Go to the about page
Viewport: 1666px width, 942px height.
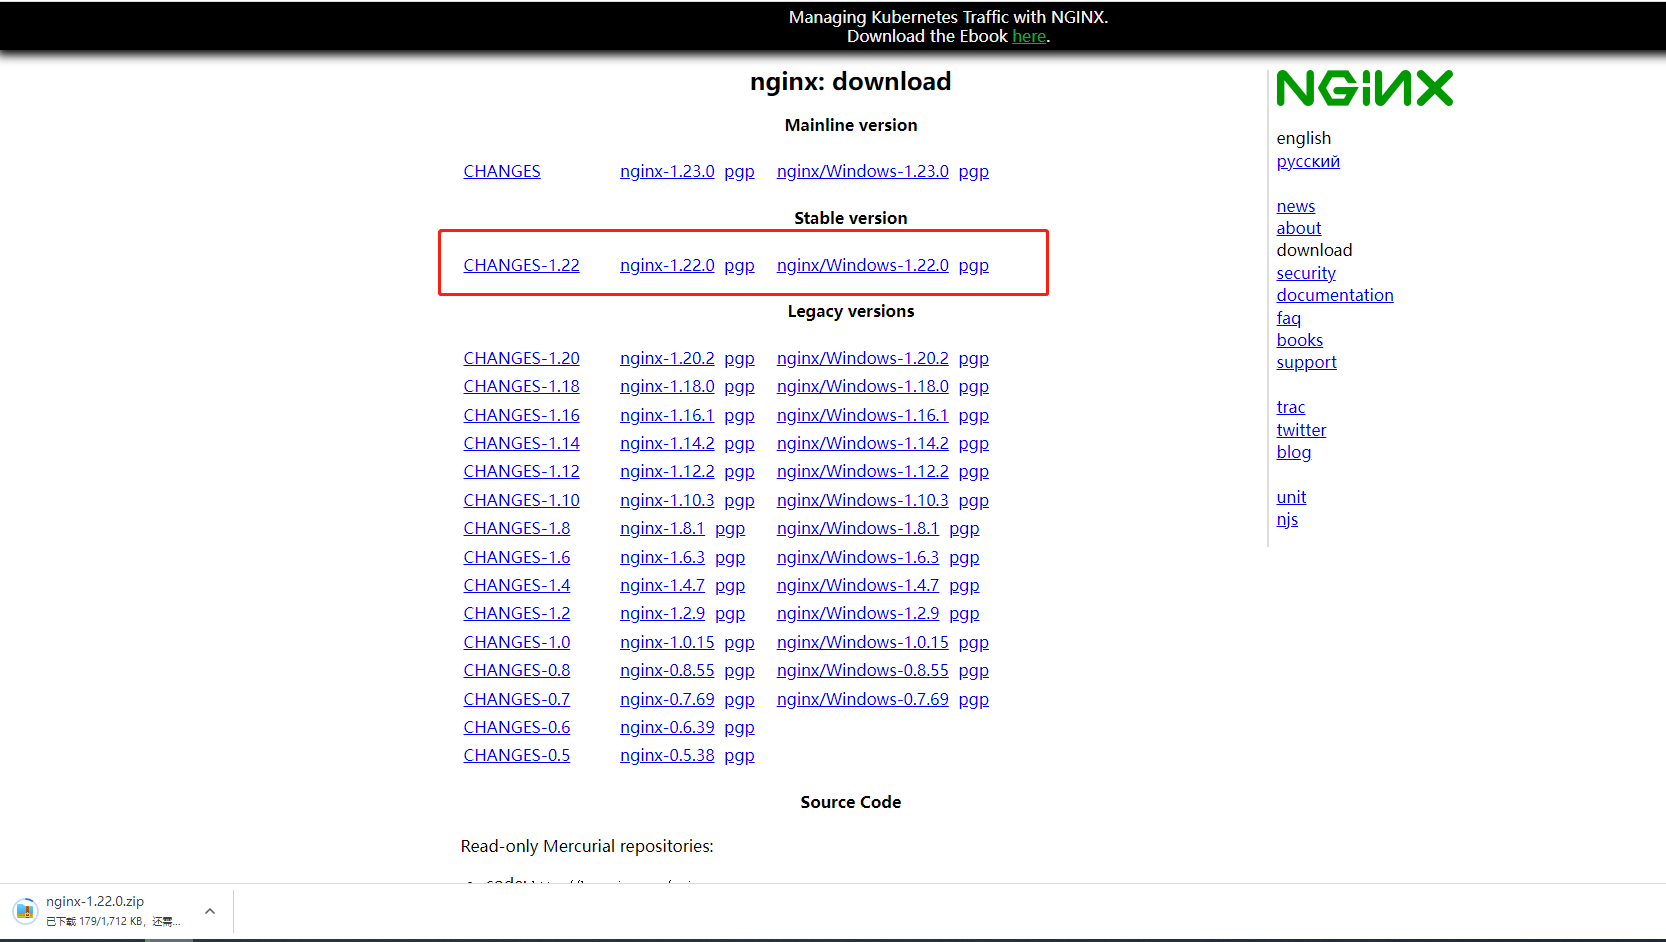1299,228
